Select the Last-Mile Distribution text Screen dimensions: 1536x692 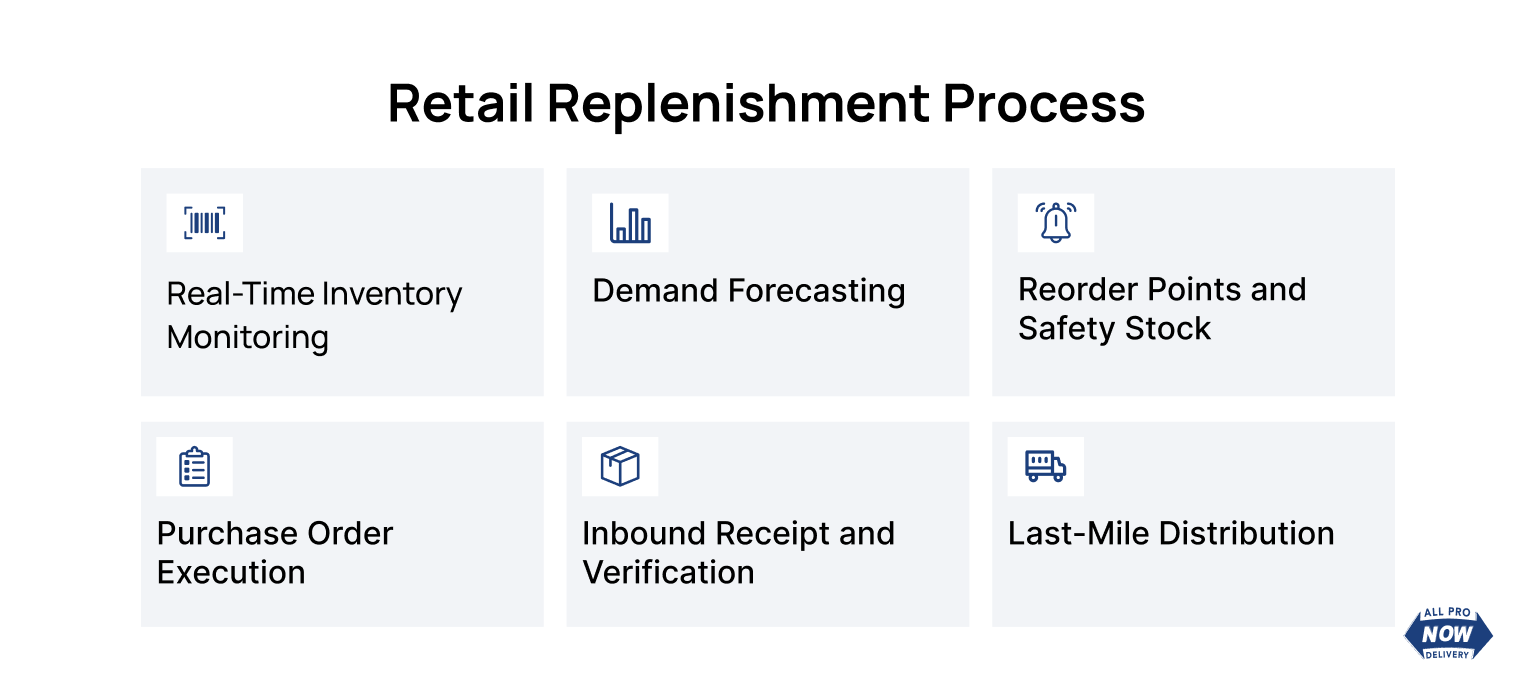[1171, 533]
